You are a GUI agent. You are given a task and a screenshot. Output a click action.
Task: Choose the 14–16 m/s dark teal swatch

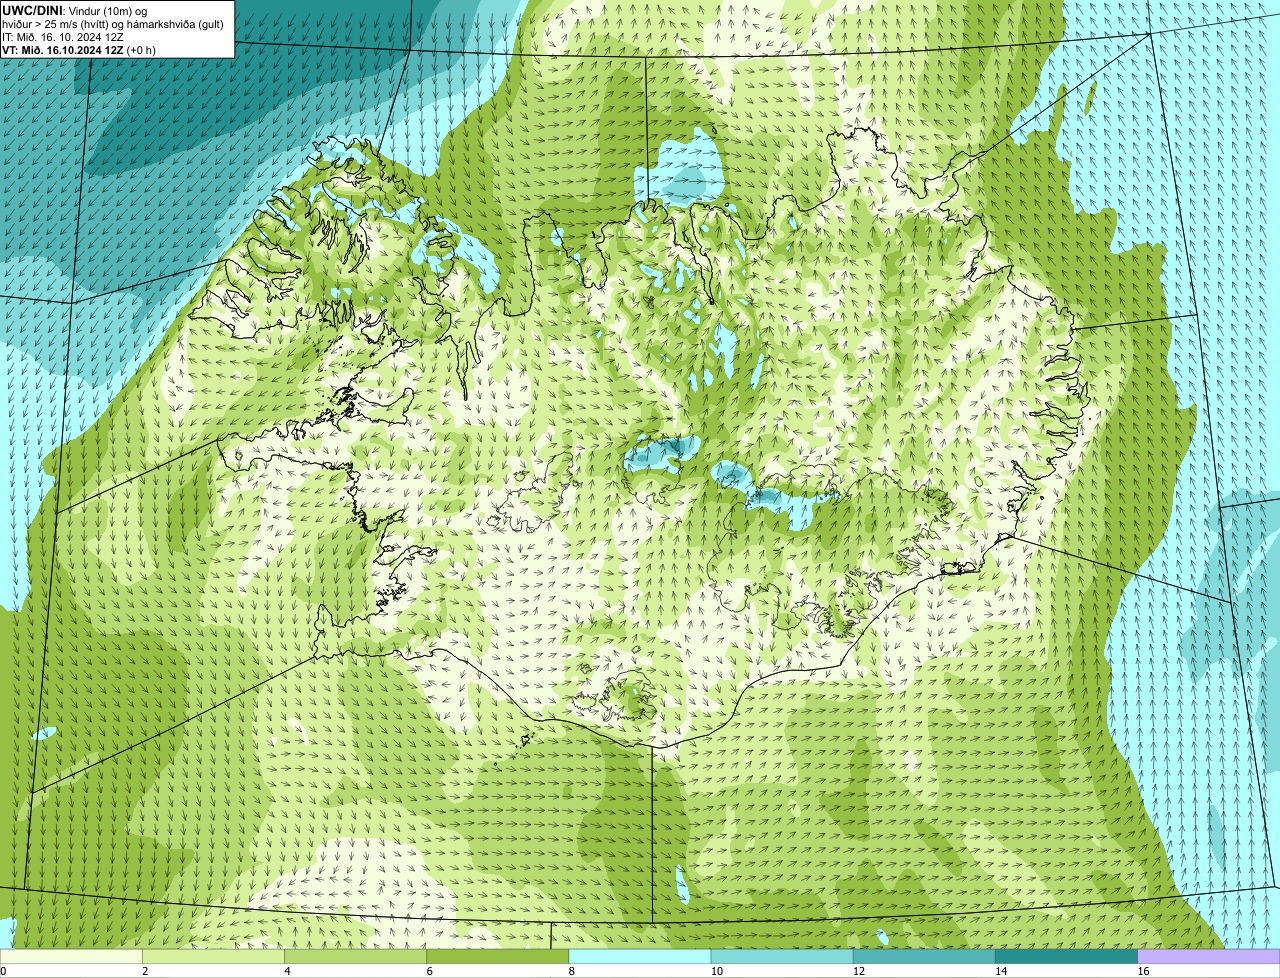pos(1067,957)
